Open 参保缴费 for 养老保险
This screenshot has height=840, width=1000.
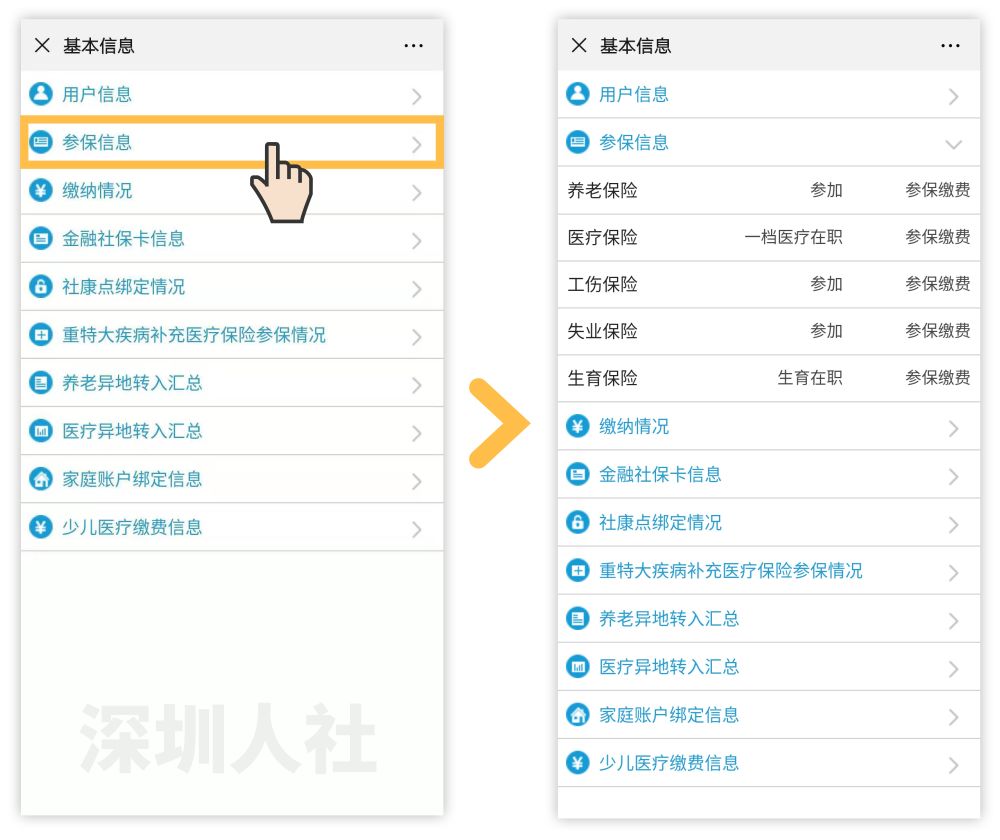[938, 190]
